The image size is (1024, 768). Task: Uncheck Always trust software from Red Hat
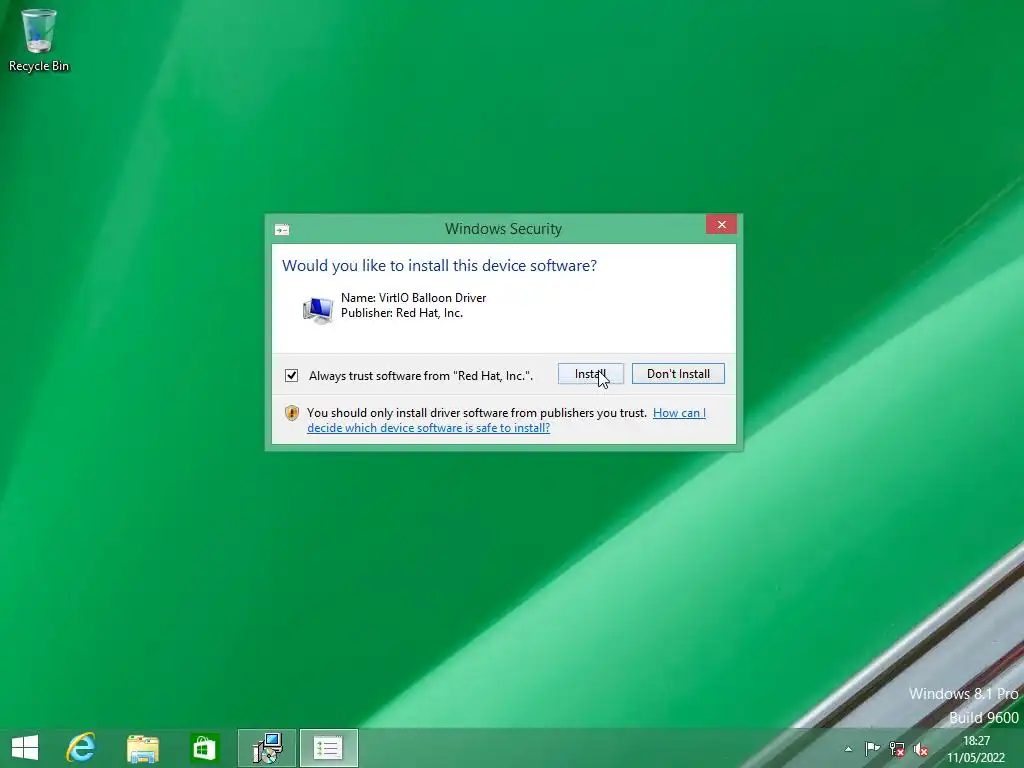point(291,376)
